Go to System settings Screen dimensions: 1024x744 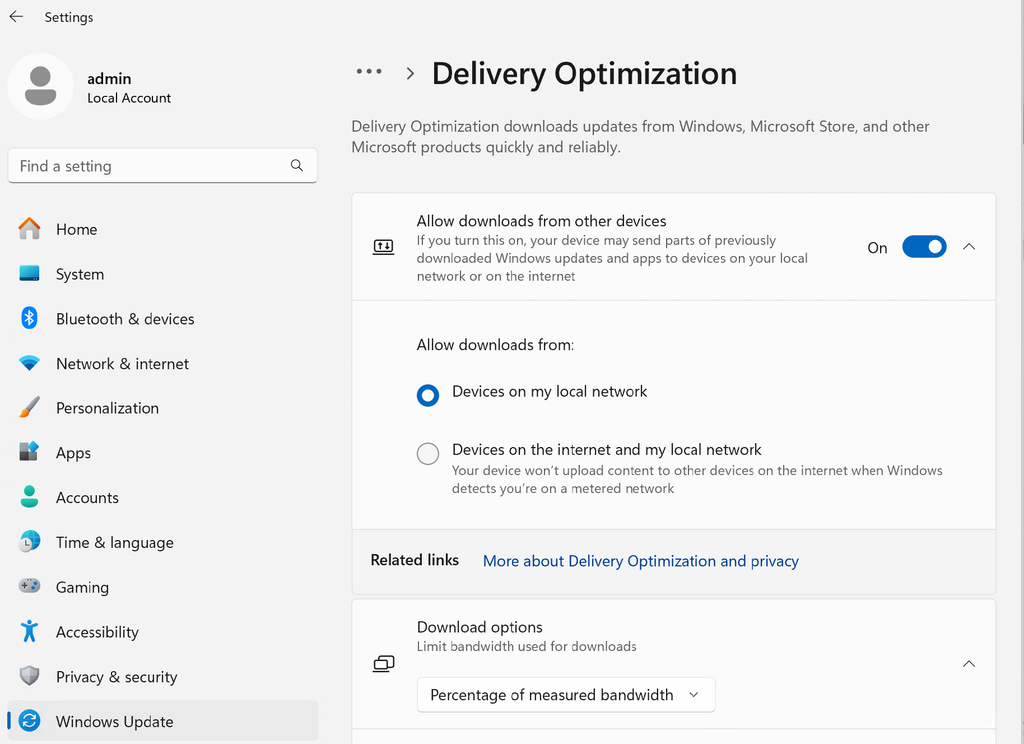80,274
